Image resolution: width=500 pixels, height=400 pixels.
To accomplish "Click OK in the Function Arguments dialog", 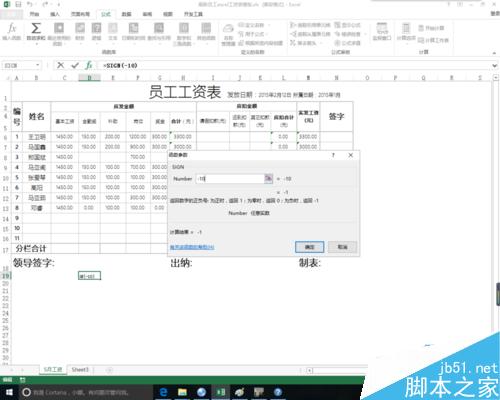I will coord(309,247).
